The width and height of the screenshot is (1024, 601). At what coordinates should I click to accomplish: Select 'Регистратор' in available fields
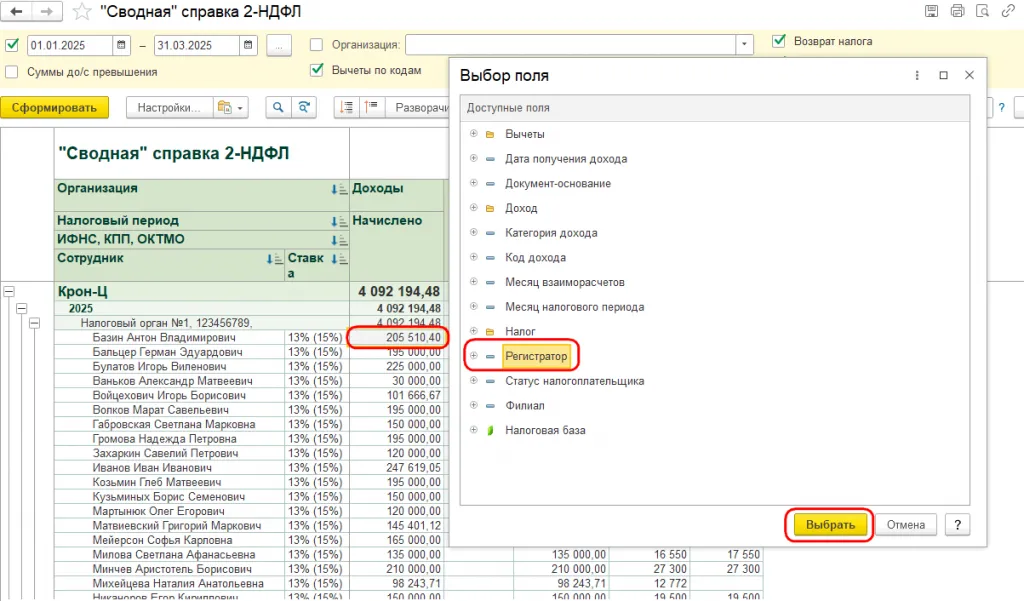536,356
